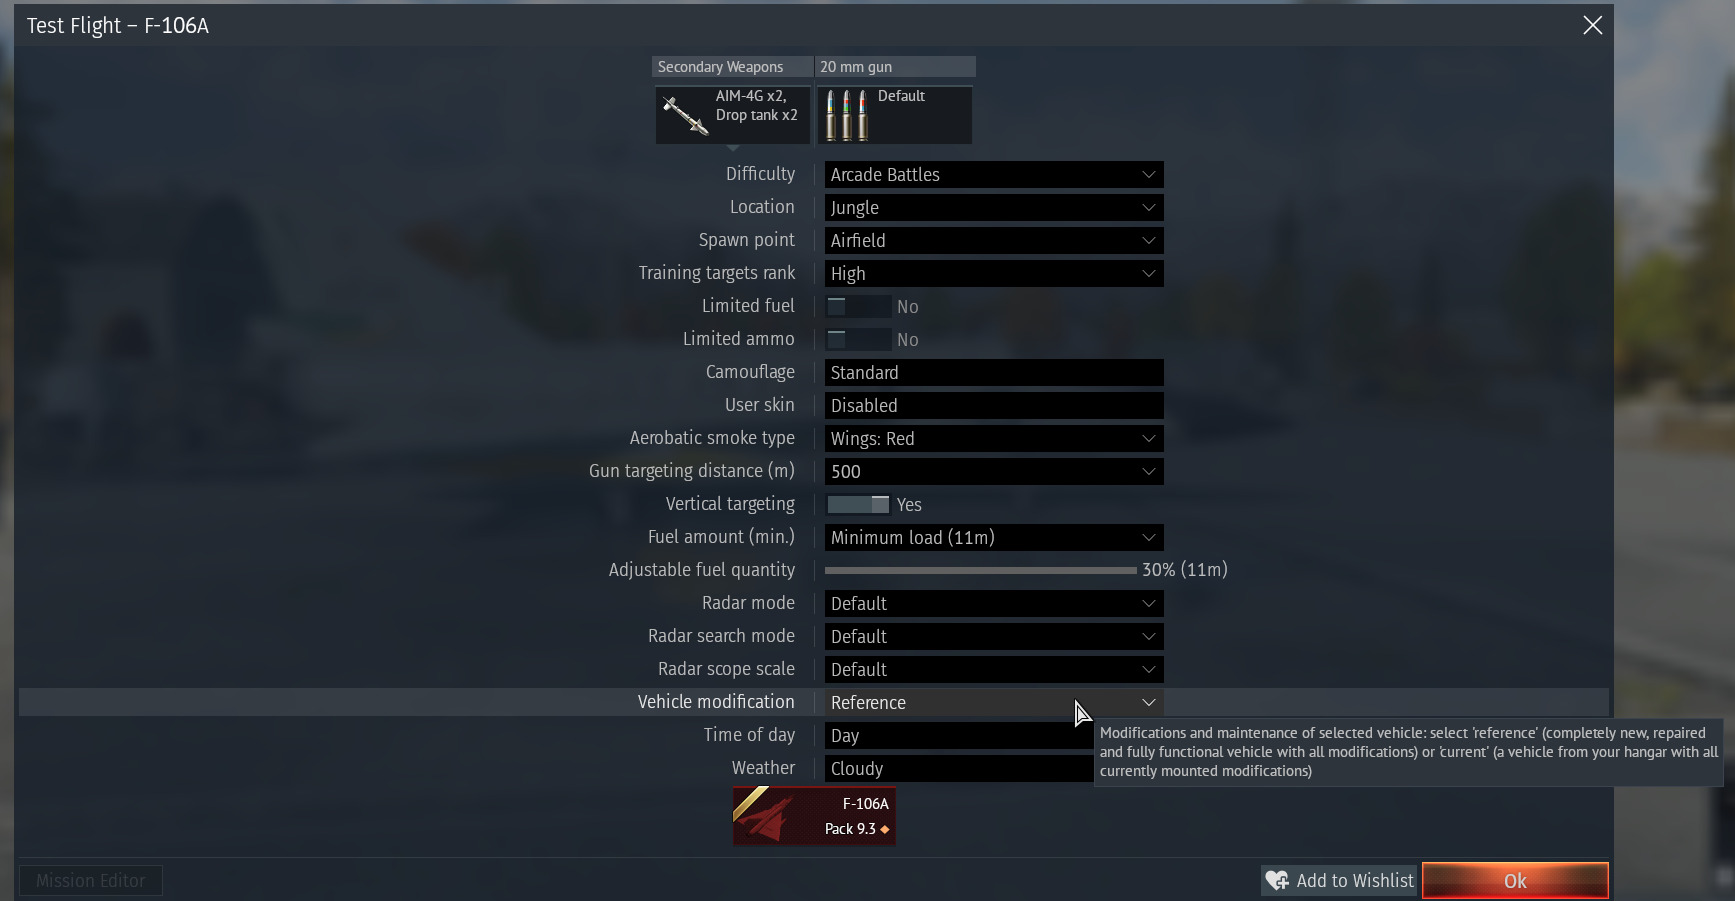The image size is (1735, 901).
Task: Open Aerobatic smoke type dropdown arrow
Action: click(1148, 438)
